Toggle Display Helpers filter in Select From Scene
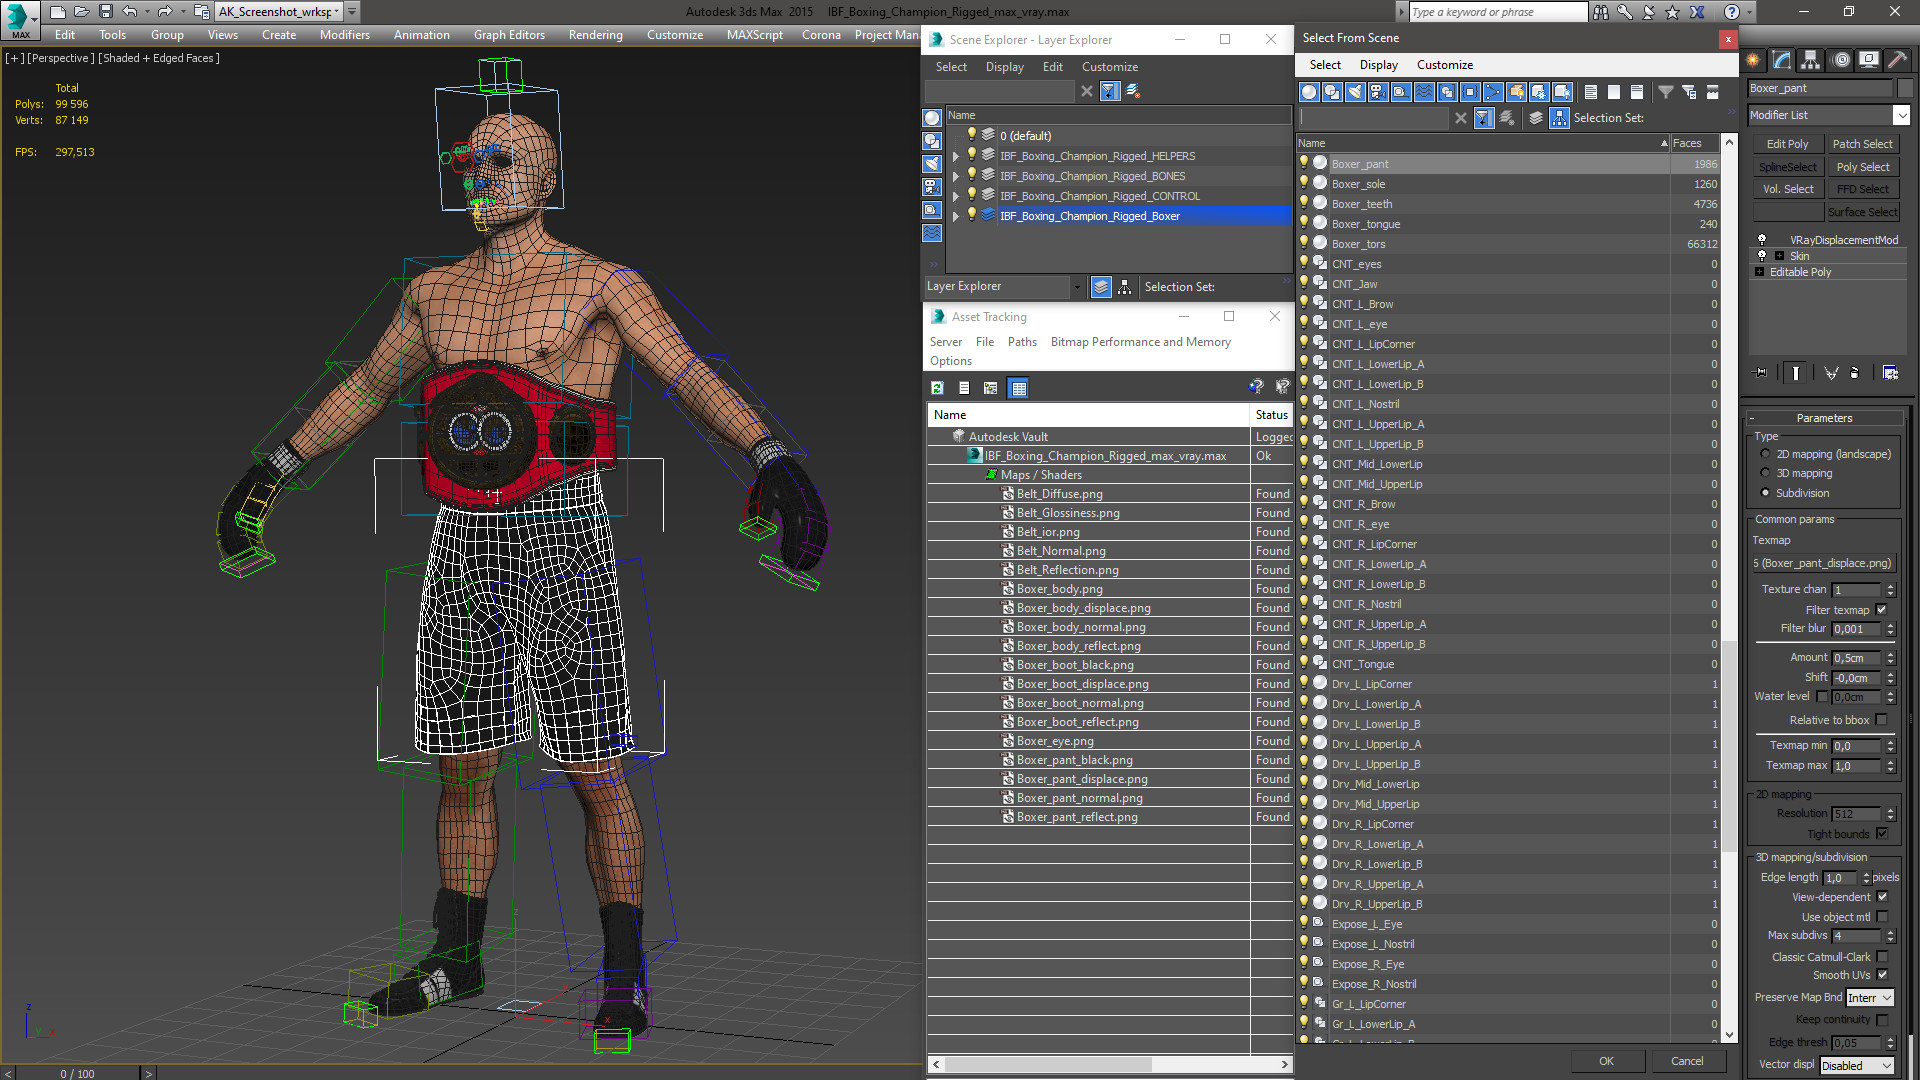1920x1080 pixels. click(1401, 92)
